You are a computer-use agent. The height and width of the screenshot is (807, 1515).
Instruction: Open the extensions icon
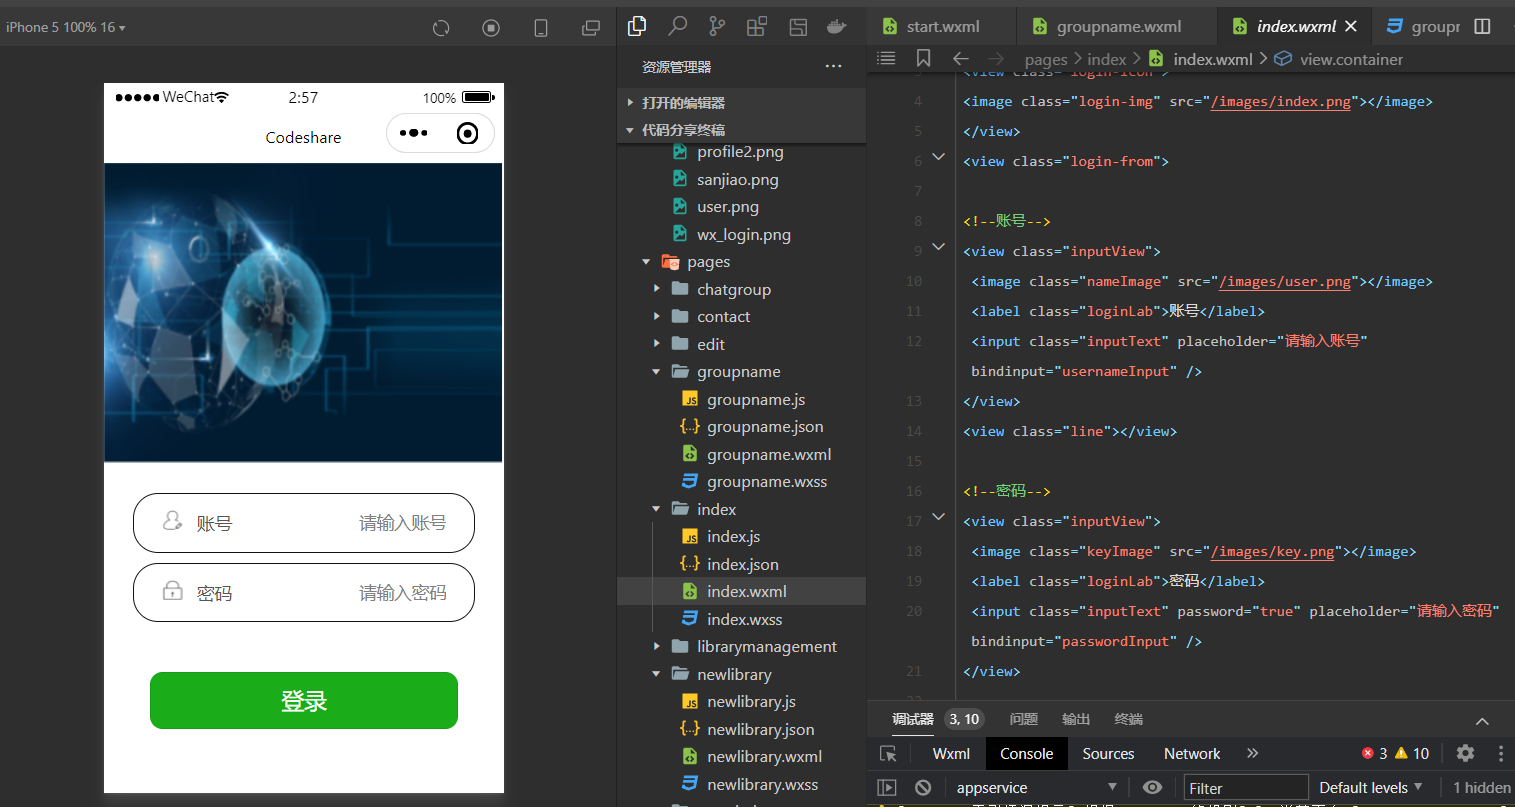click(757, 26)
